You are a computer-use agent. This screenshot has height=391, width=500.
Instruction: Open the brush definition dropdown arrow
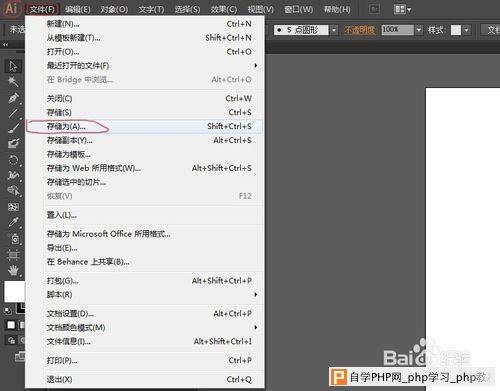click(334, 30)
